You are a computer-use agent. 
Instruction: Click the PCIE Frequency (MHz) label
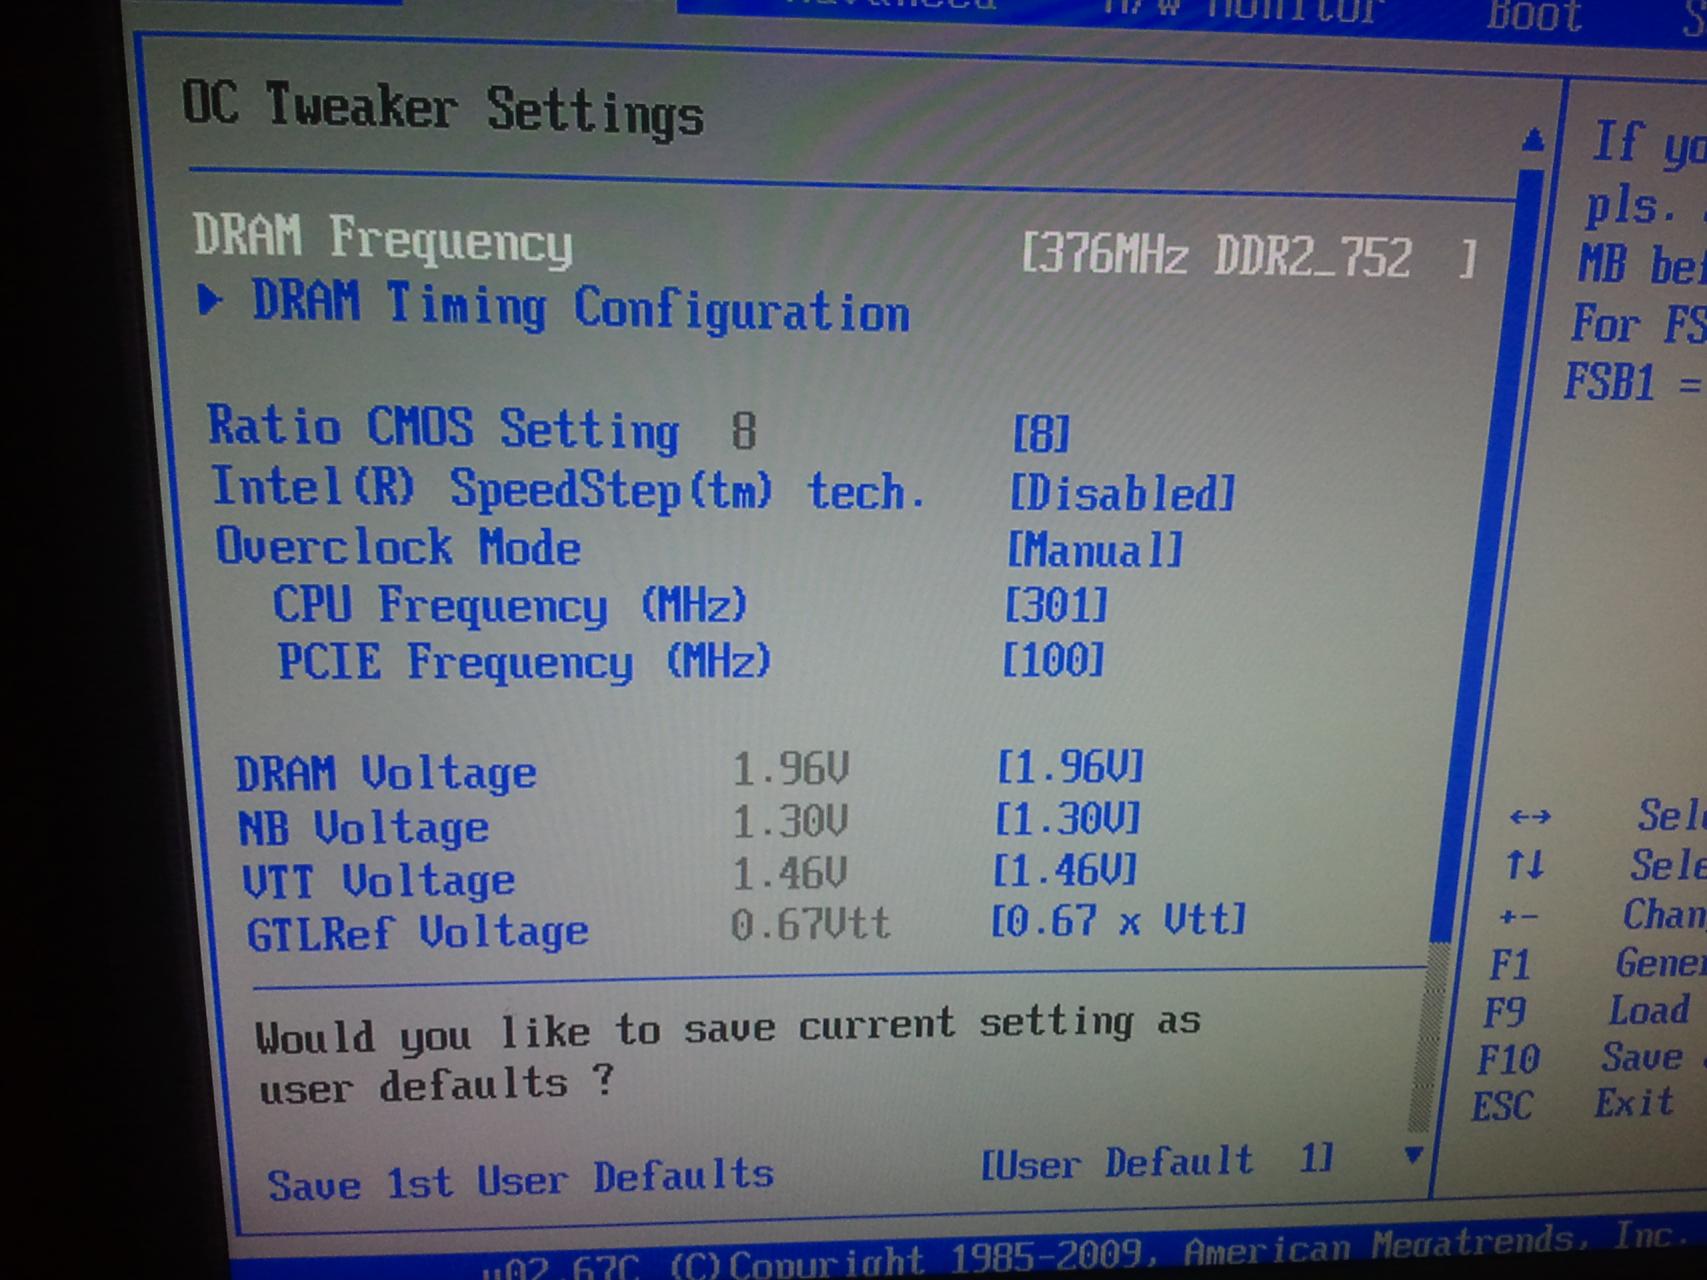click(x=525, y=662)
